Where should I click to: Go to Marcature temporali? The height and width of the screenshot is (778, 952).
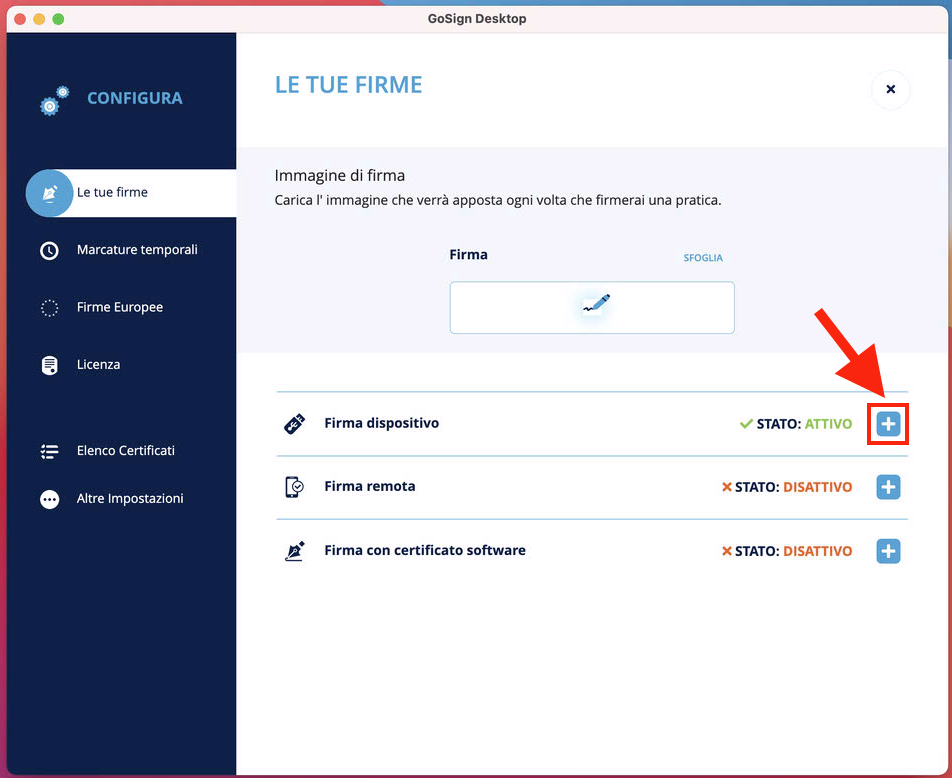pos(137,250)
